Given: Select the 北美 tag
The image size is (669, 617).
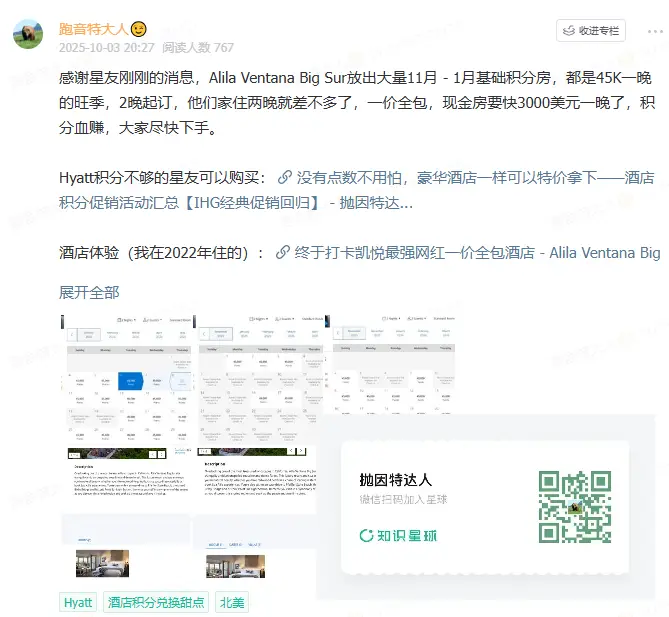Looking at the screenshot, I should [x=232, y=602].
